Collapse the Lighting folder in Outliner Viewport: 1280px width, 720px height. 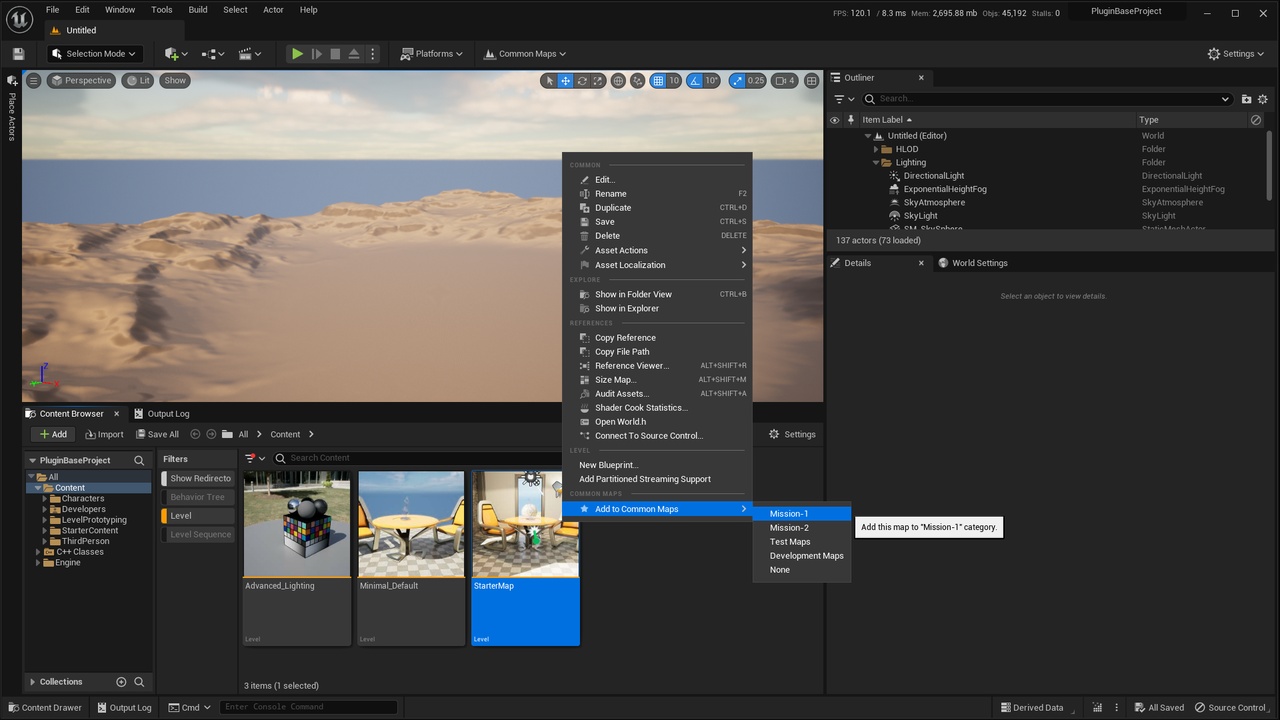point(876,162)
